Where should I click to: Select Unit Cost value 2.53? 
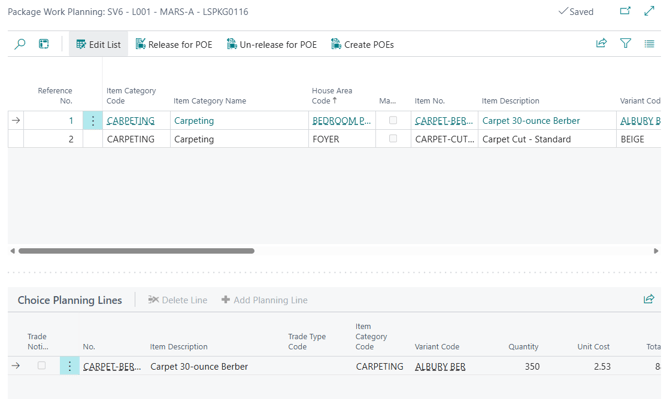pos(602,367)
